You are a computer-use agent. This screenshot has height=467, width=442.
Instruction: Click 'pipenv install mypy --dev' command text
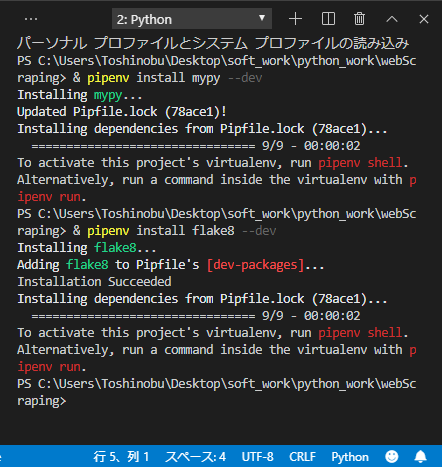click(x=175, y=78)
